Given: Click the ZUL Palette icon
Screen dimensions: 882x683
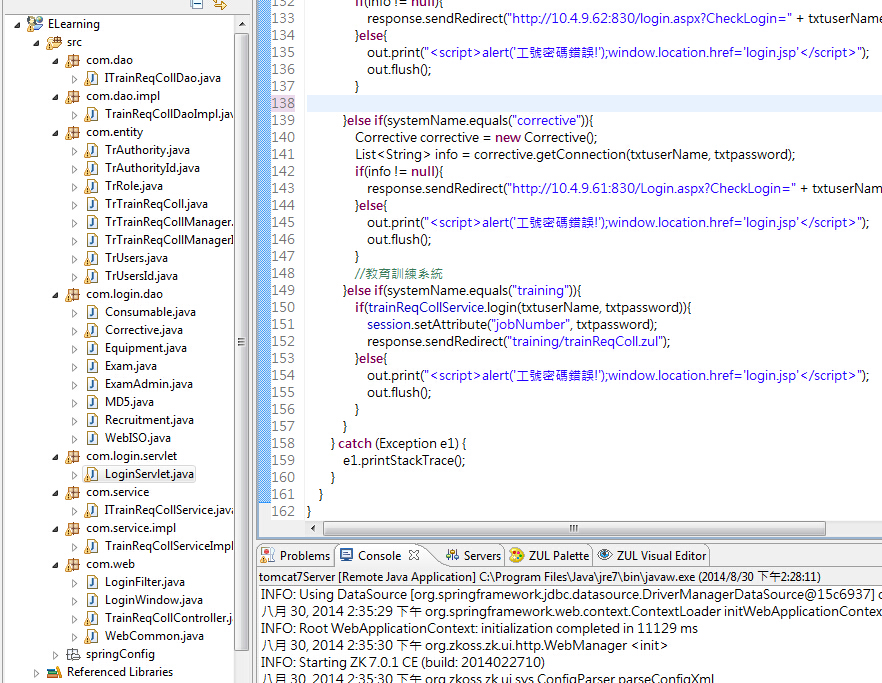Looking at the screenshot, I should [x=516, y=555].
